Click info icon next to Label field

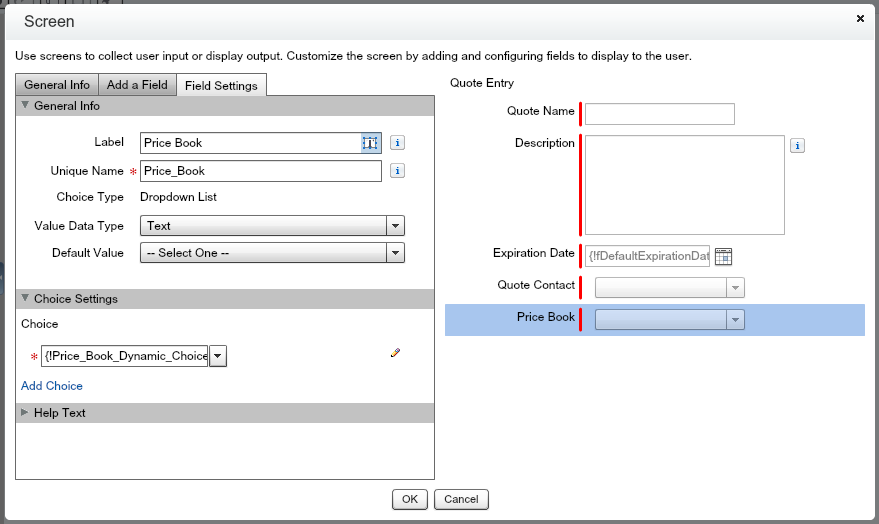click(397, 143)
